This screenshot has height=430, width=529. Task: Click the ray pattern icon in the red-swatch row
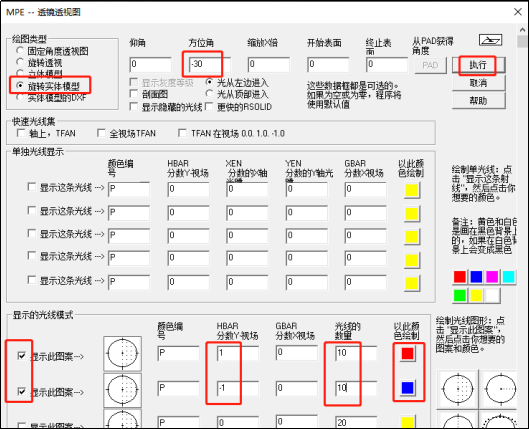pyautogui.click(x=122, y=353)
